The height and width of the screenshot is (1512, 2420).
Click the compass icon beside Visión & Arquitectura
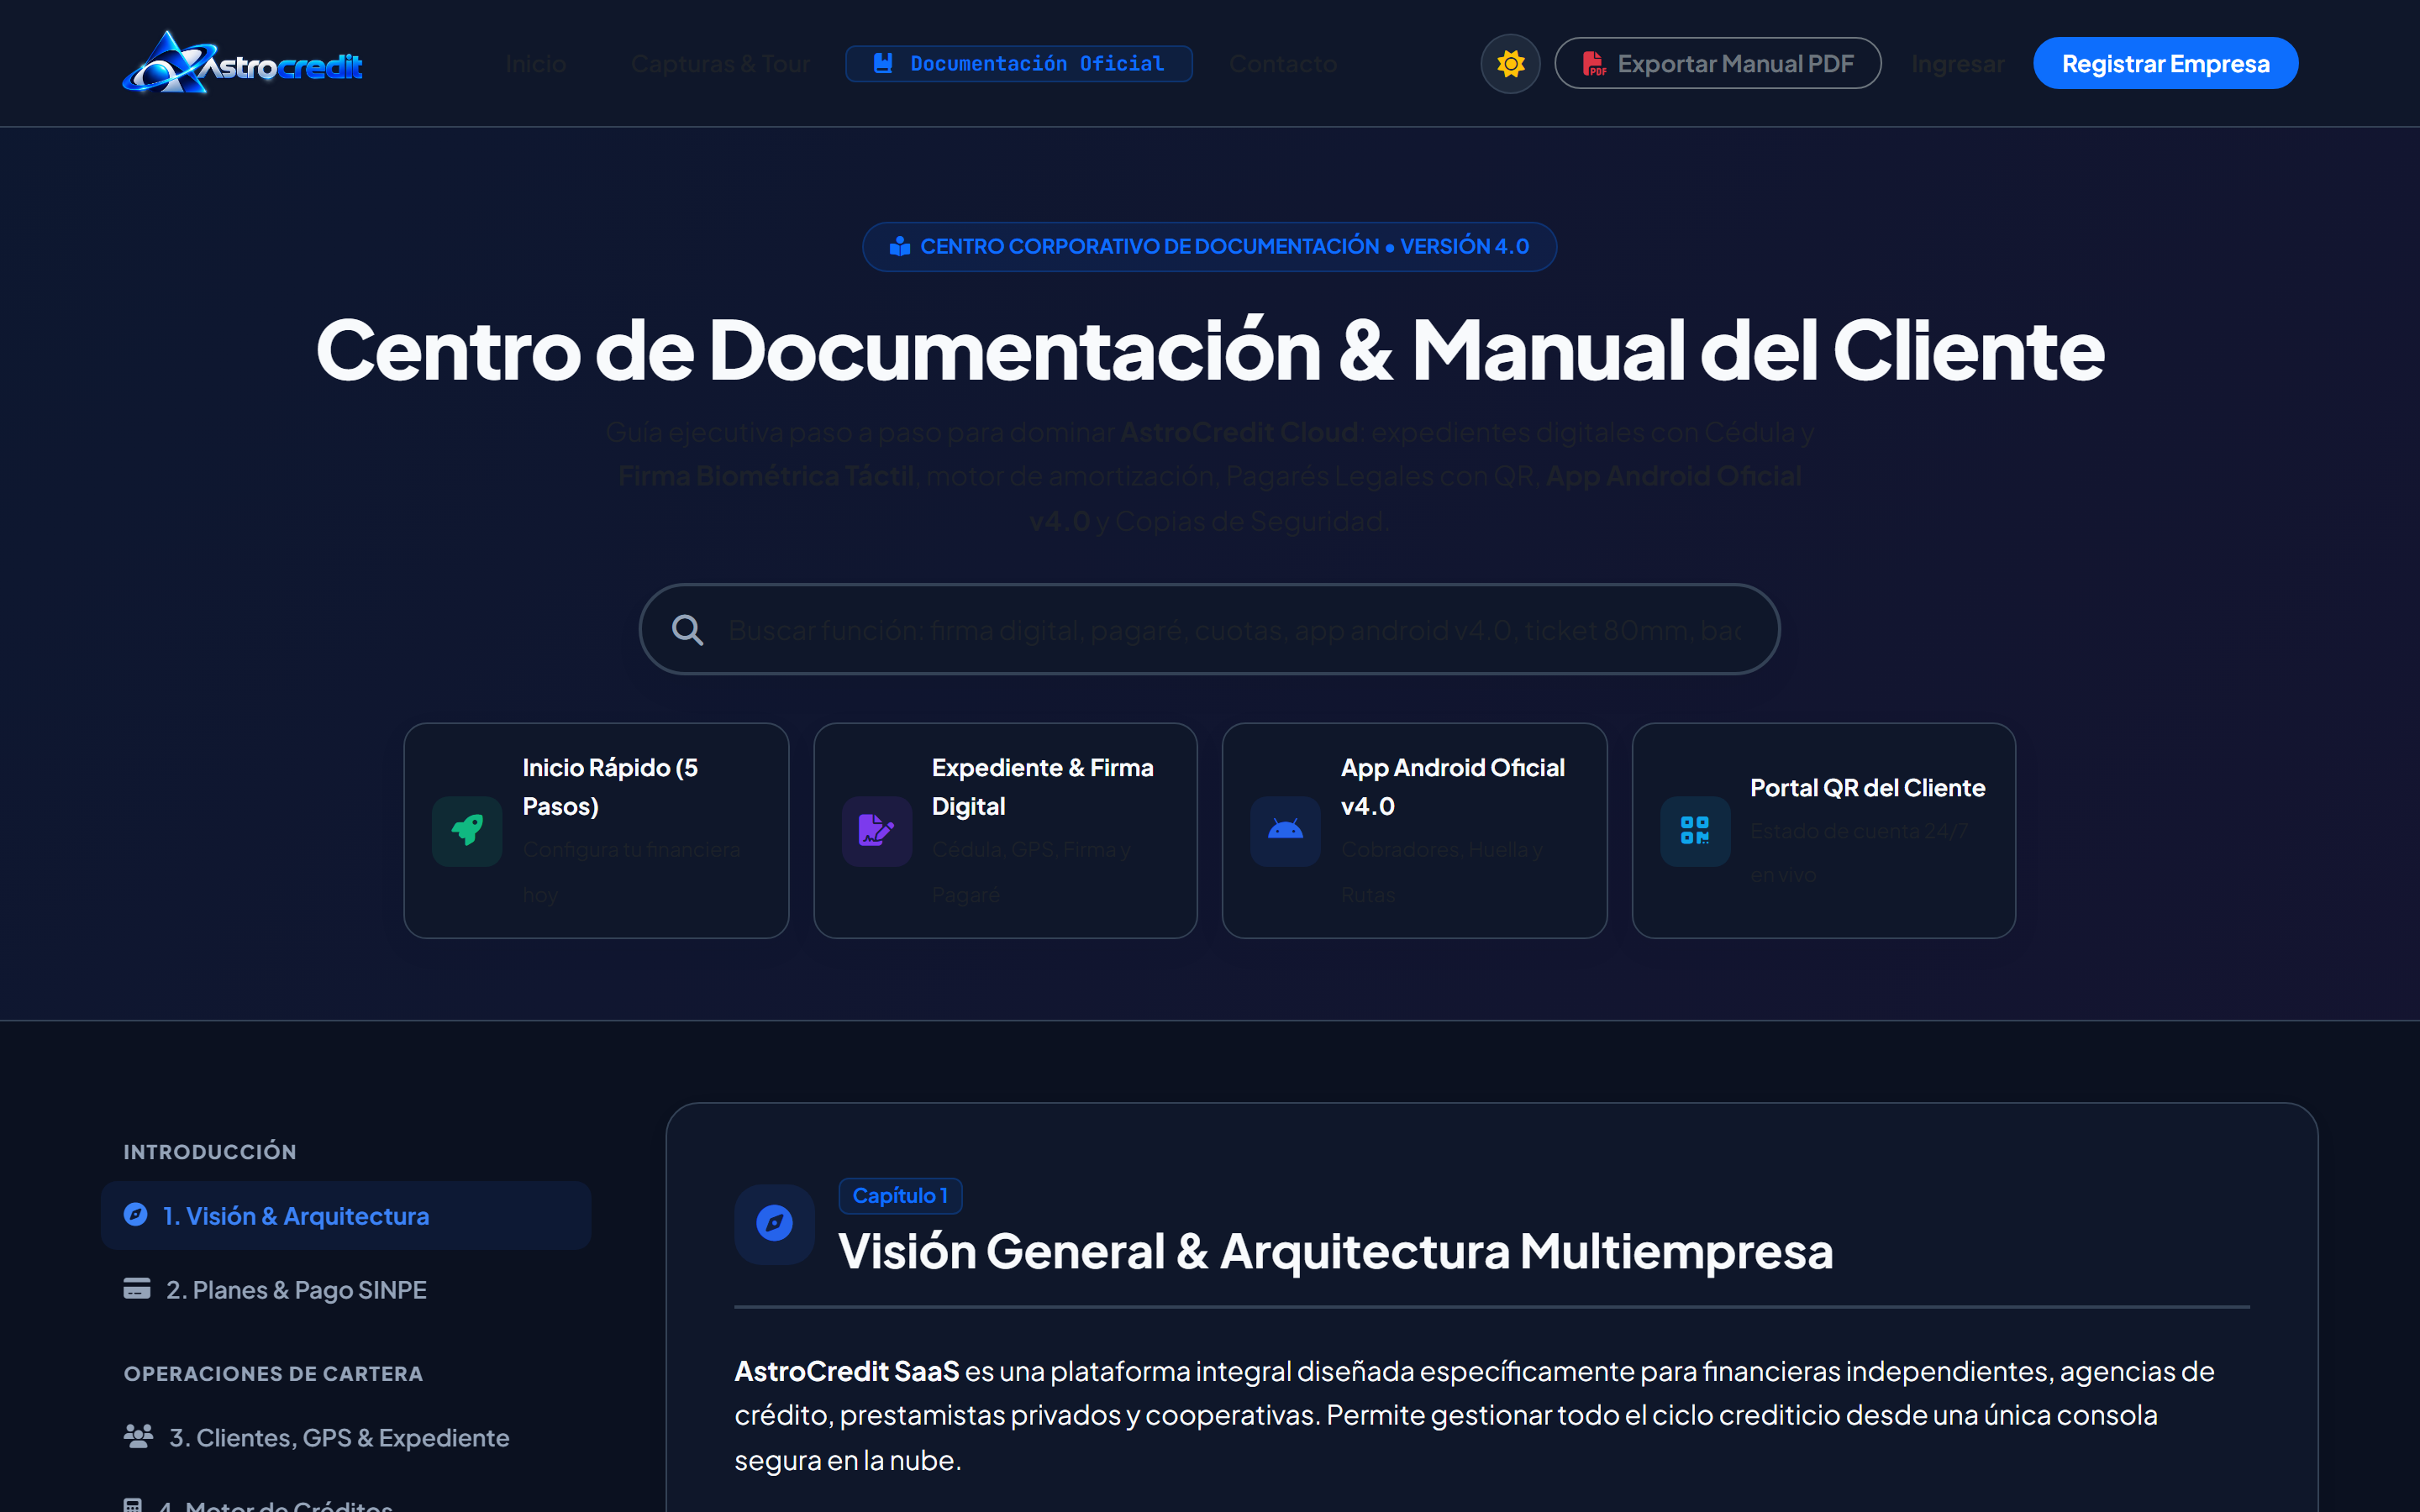tap(136, 1215)
